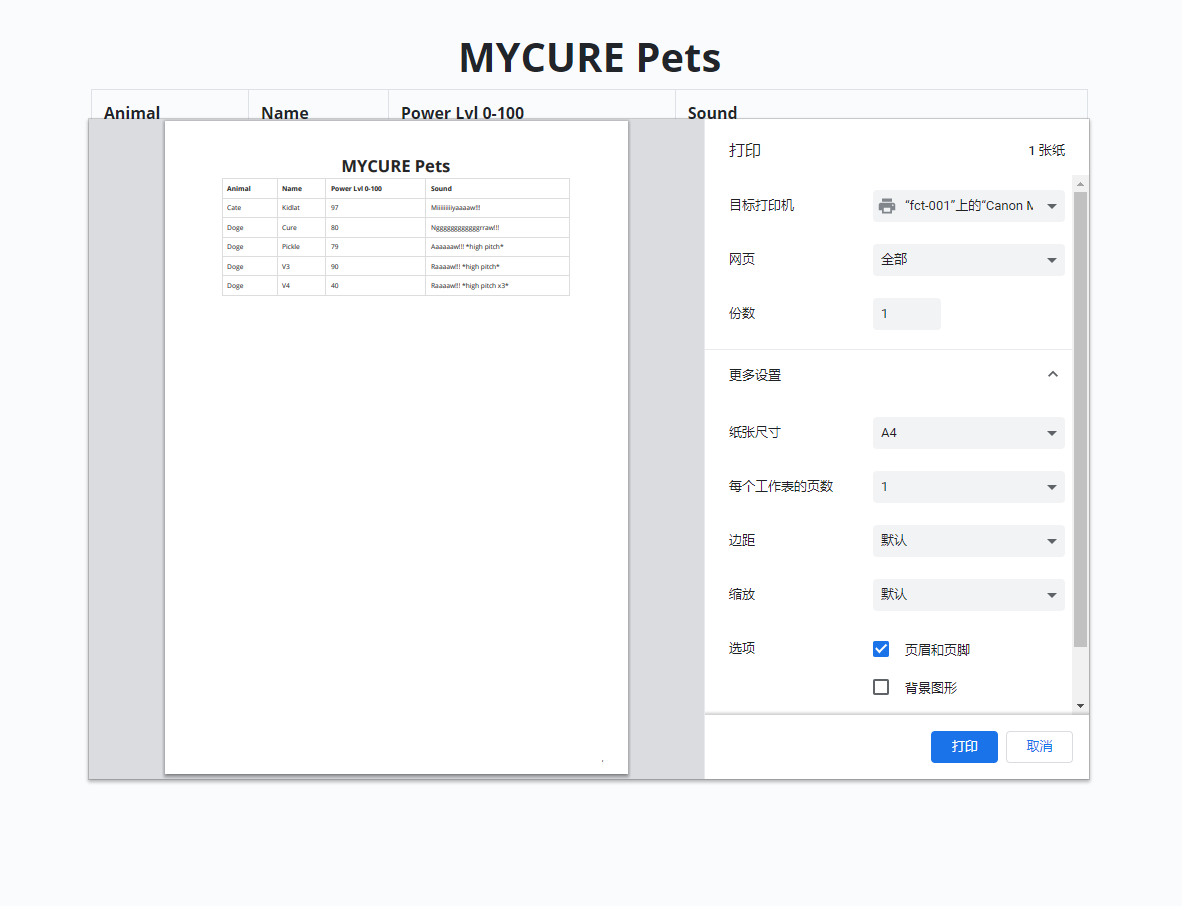
Task: Click the '1 张纸' sheet count text
Action: click(1046, 151)
